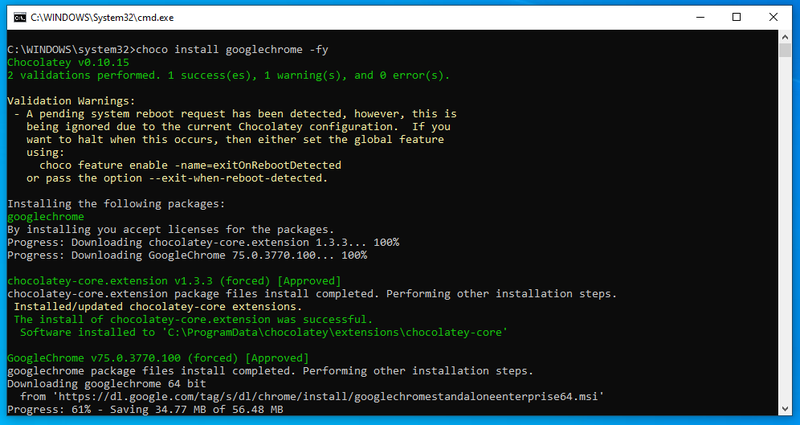
Task: Click the '--exit-when-reboot-detected' option line
Action: (x=177, y=178)
